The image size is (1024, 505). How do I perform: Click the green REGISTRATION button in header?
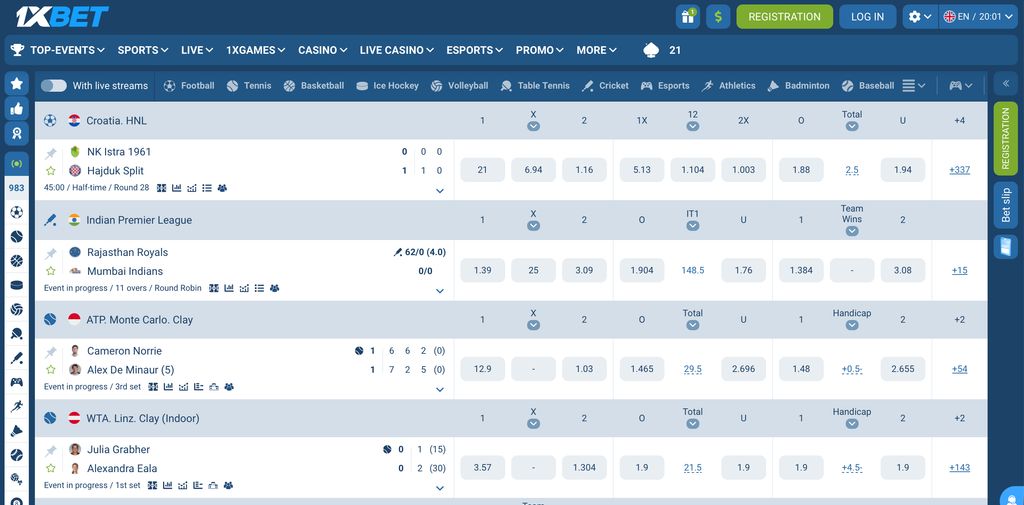784,17
